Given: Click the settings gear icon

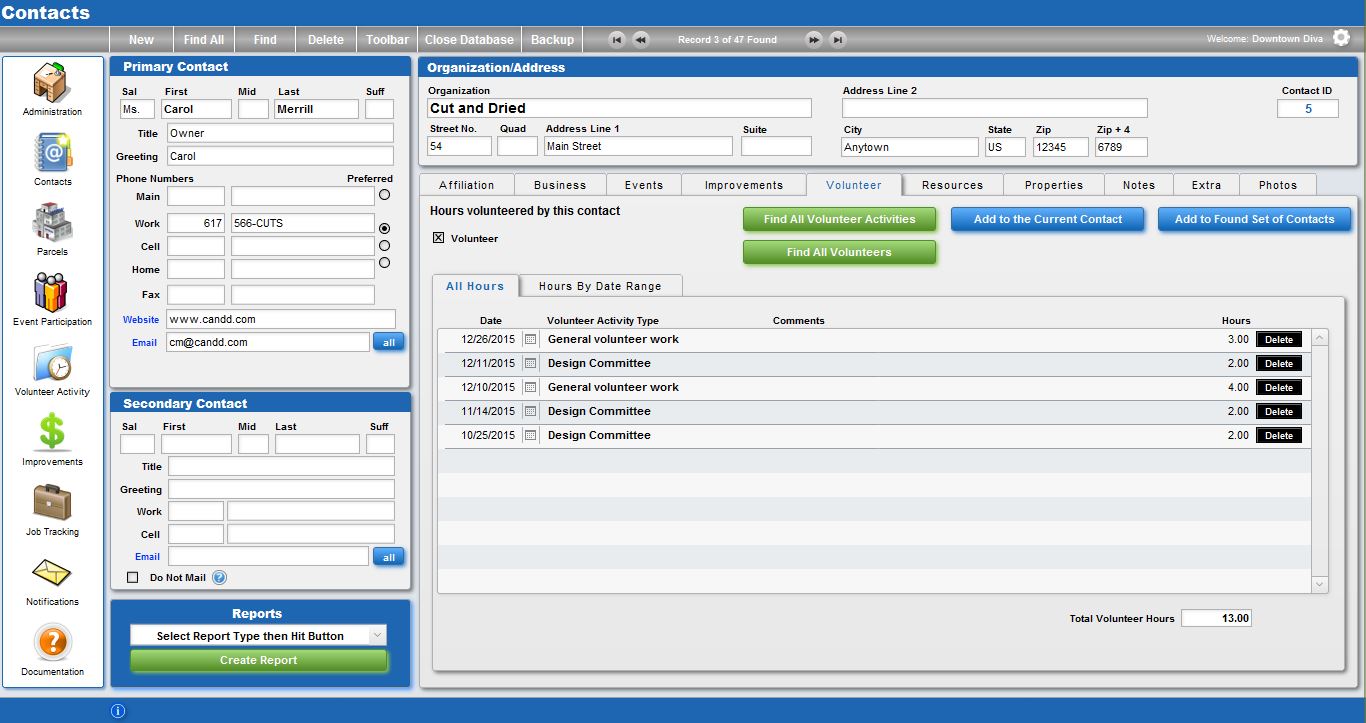Looking at the screenshot, I should point(1341,38).
